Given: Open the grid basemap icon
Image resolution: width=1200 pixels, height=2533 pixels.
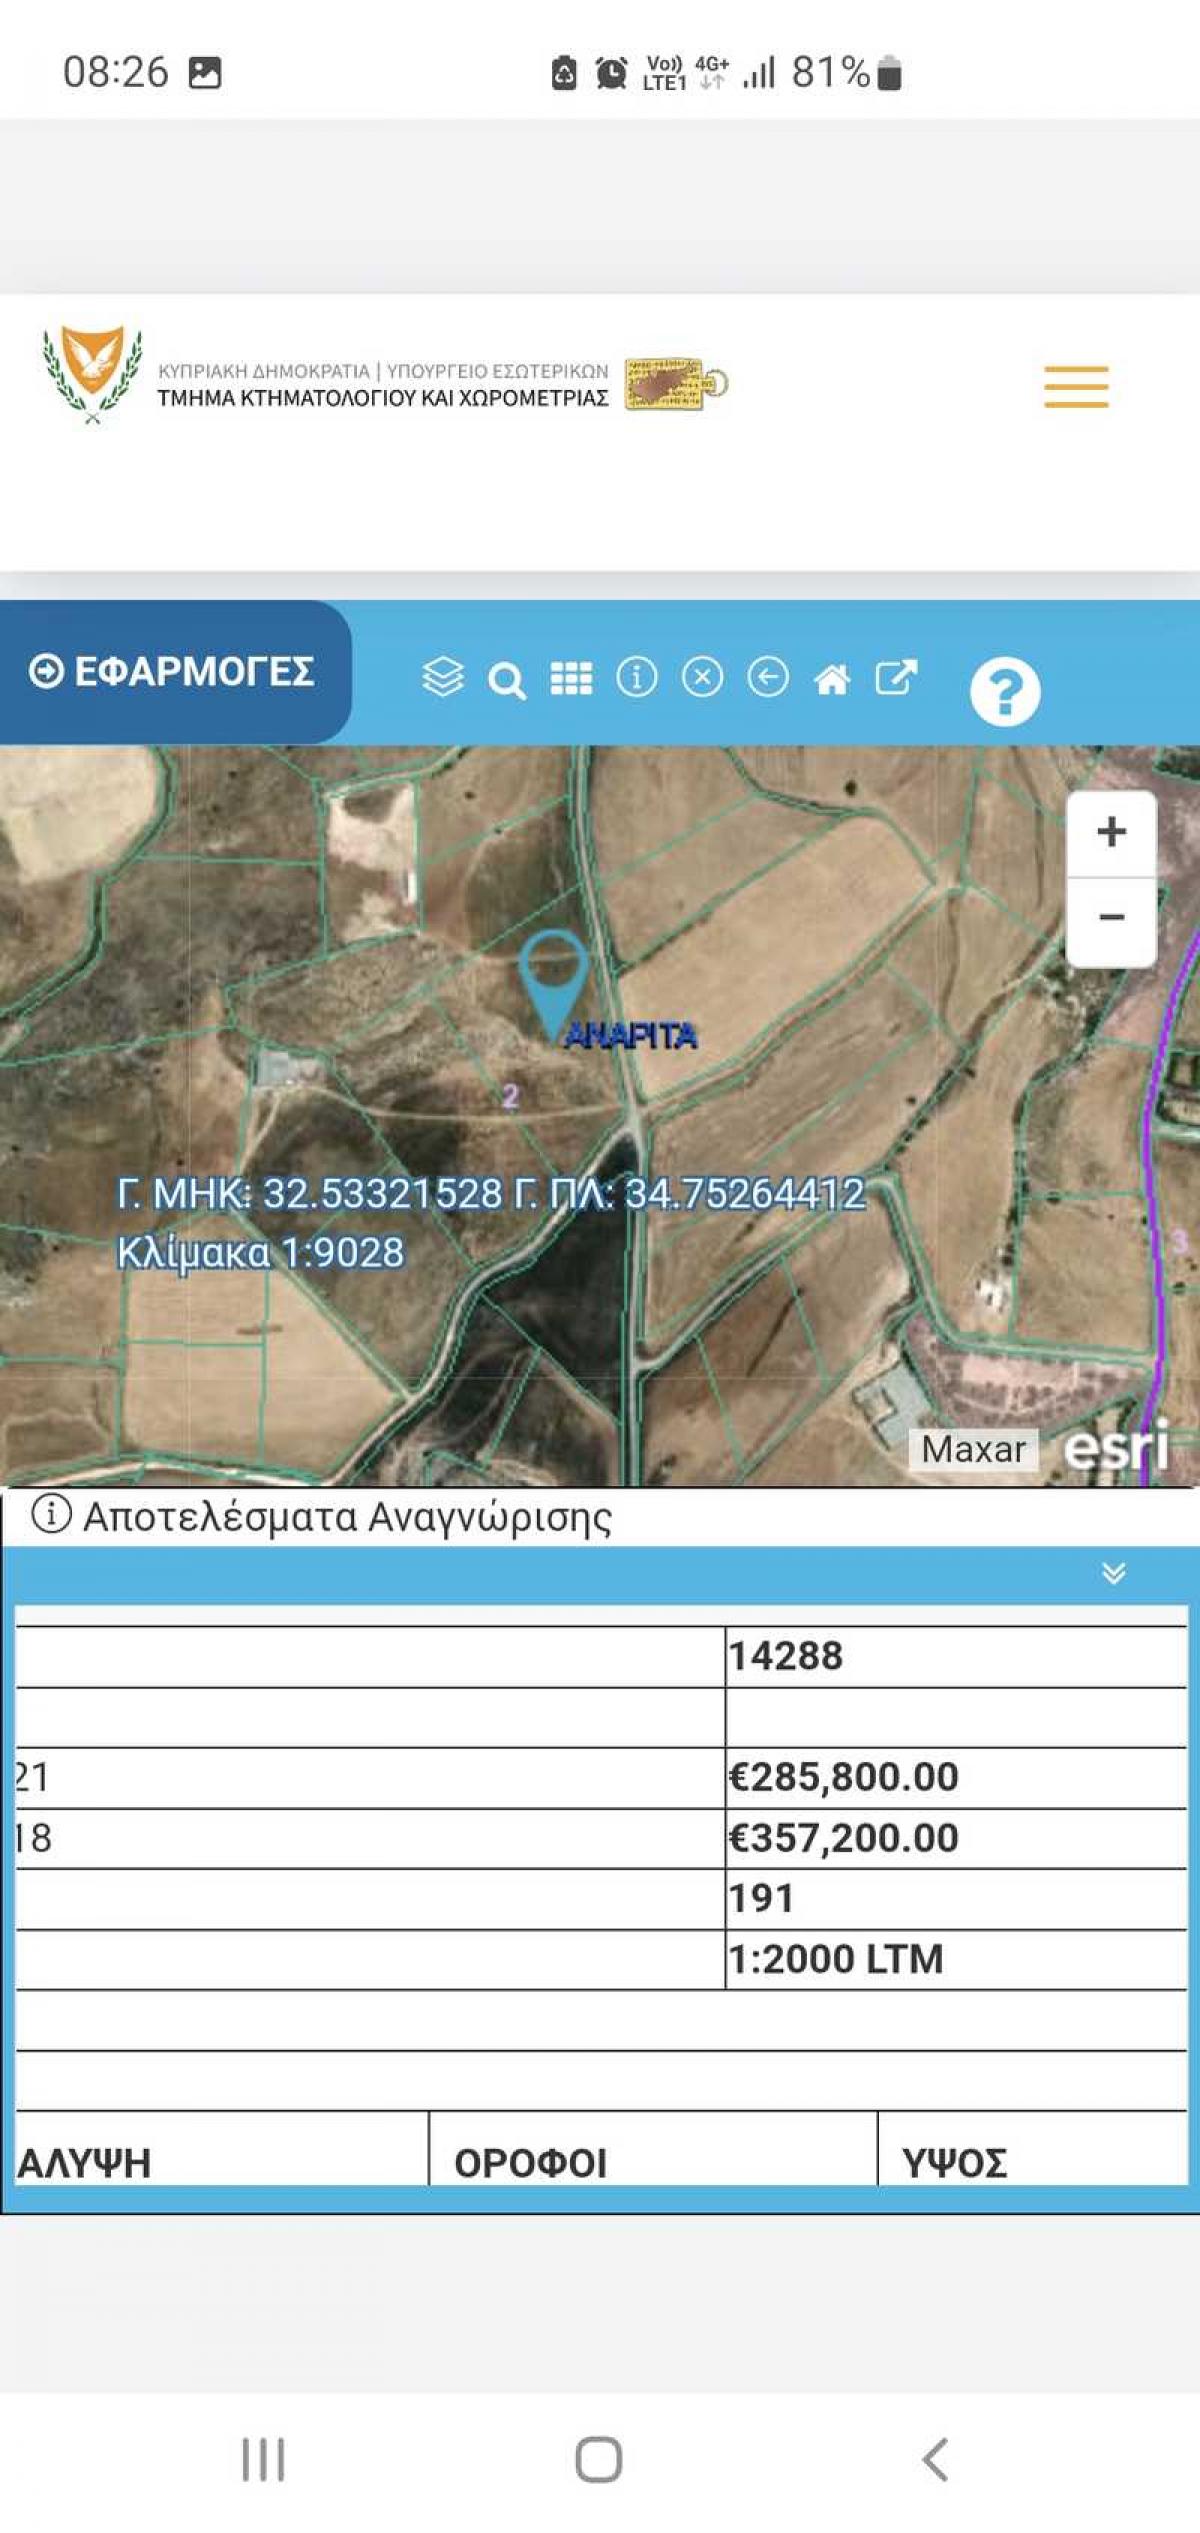Looking at the screenshot, I should (x=571, y=678).
